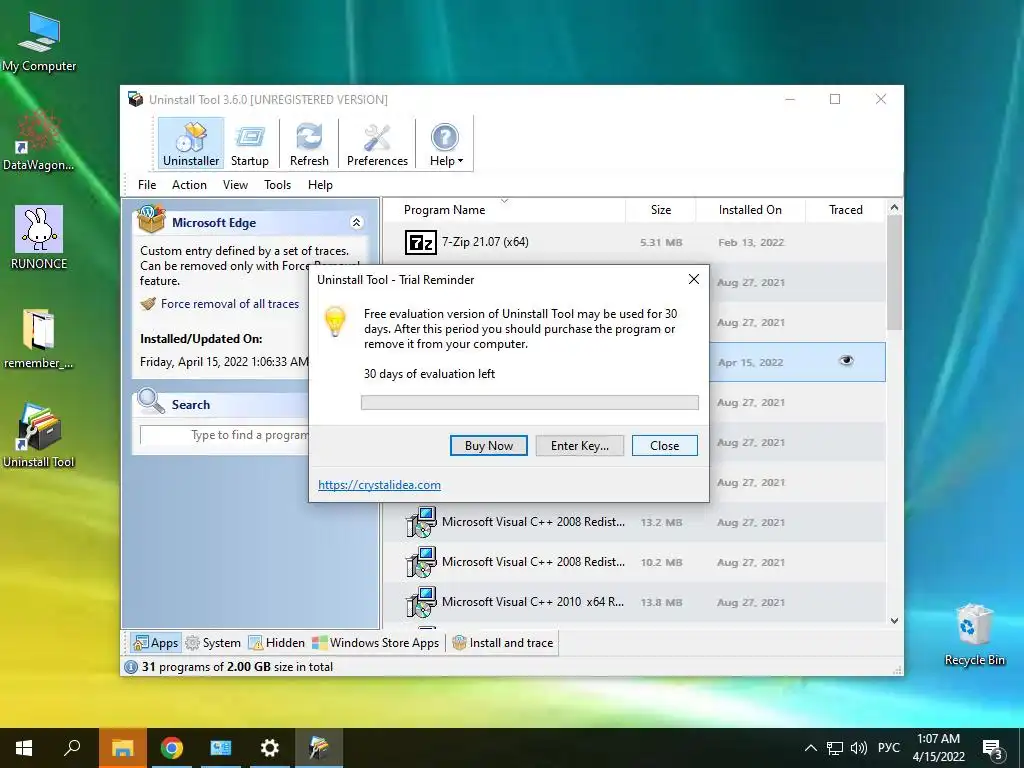Select the My Computer desktop icon
The image size is (1024, 768).
[39, 41]
